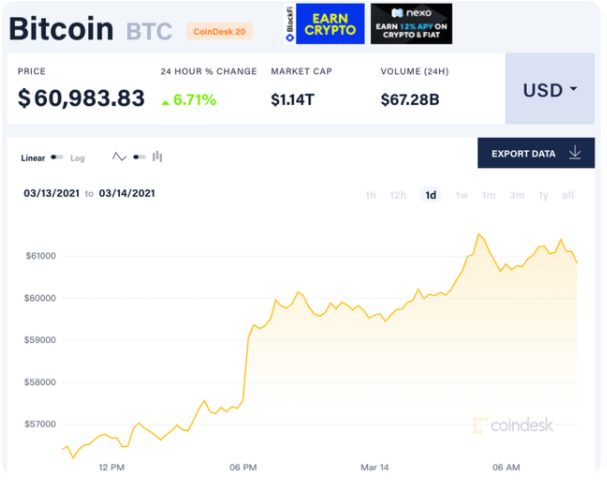
Task: Open the CoinDesk 20 badge link
Action: [x=219, y=31]
